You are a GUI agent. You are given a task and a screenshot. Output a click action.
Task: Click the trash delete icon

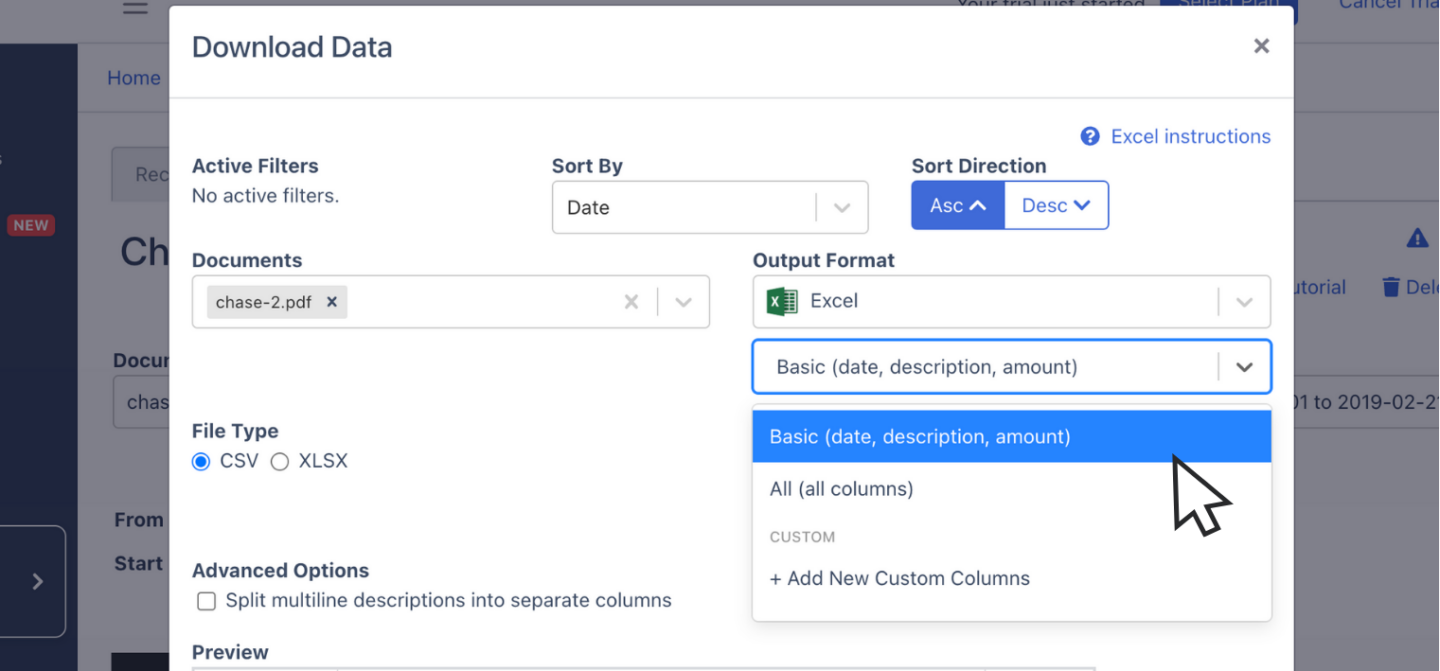[x=1390, y=287]
